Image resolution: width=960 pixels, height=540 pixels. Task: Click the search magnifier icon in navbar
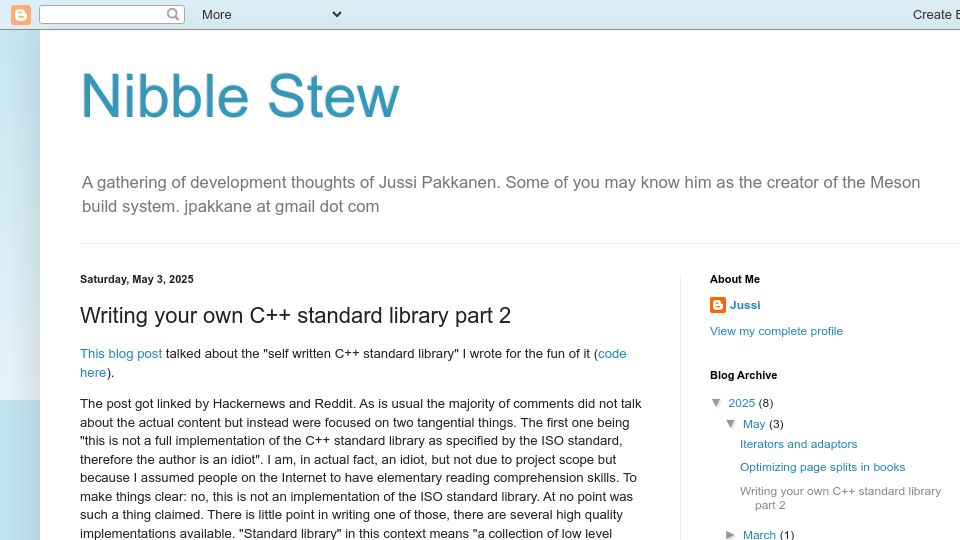click(173, 14)
